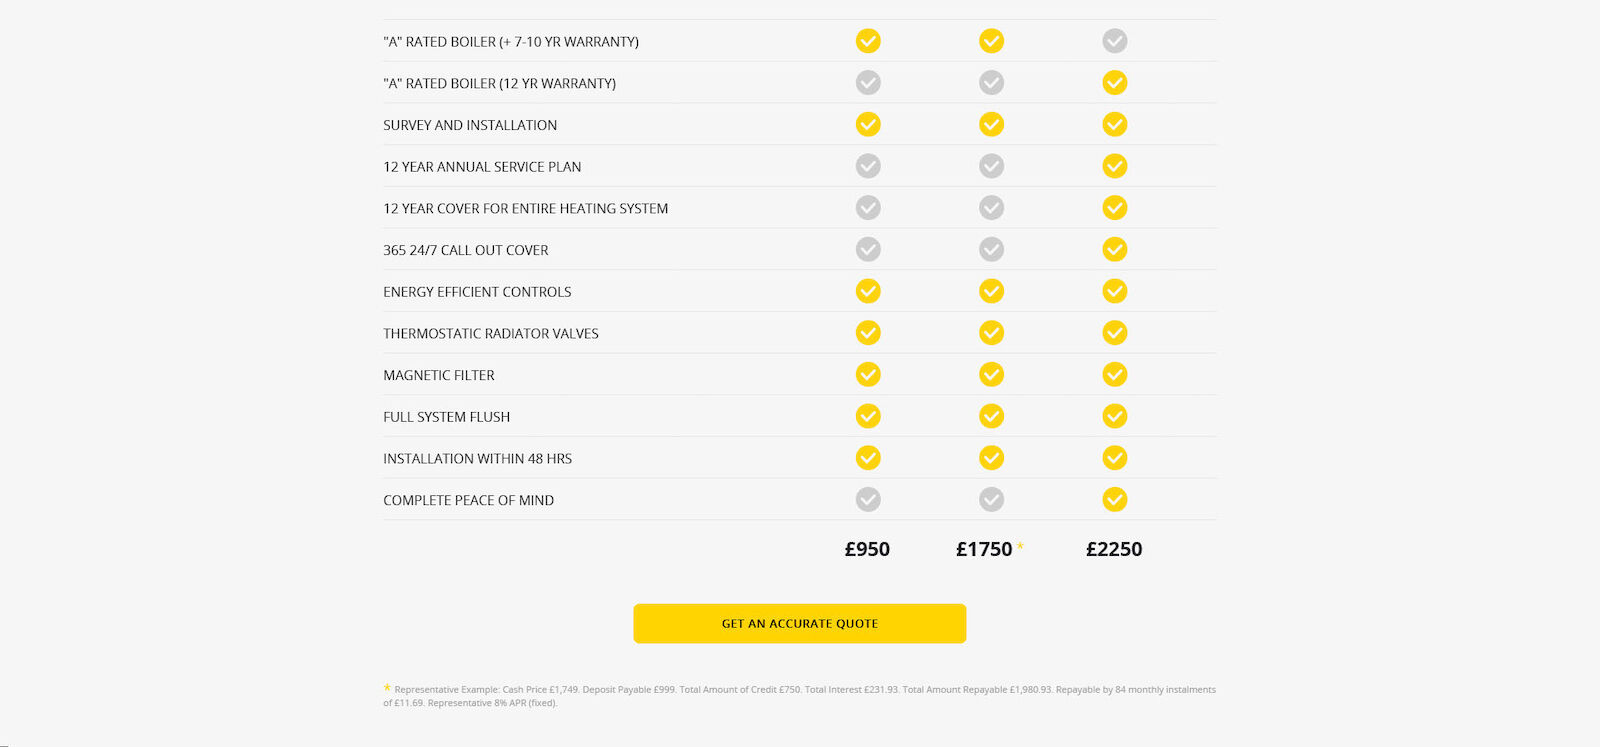
Task: Select the £1750 price
Action: point(984,549)
